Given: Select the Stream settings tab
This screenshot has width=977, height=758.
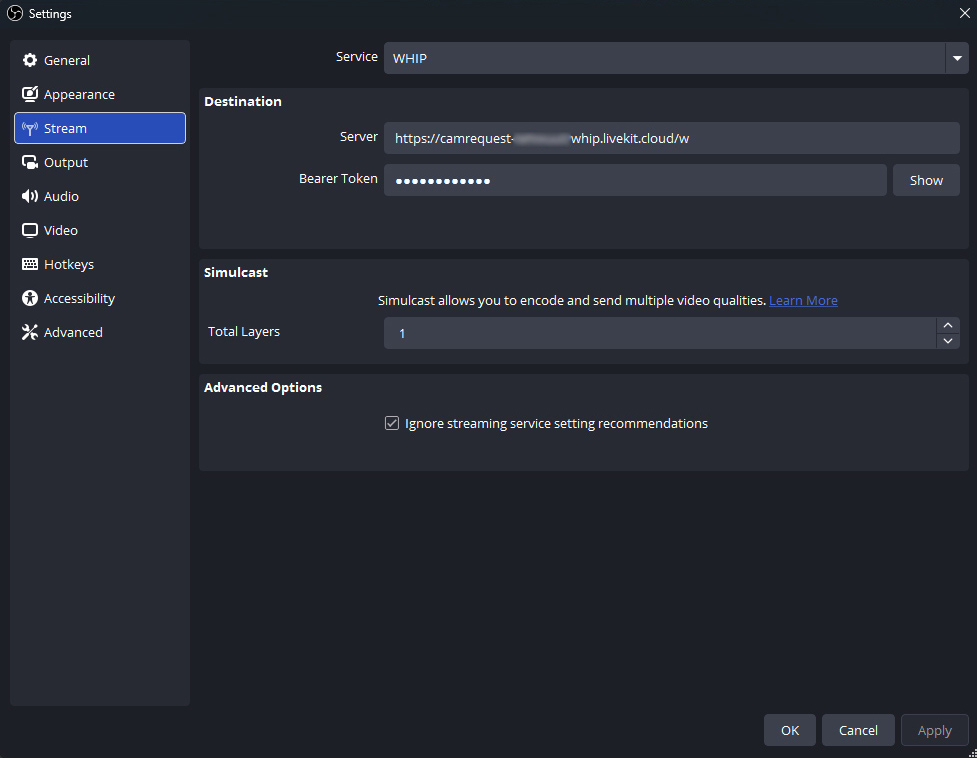Looking at the screenshot, I should click(x=100, y=128).
